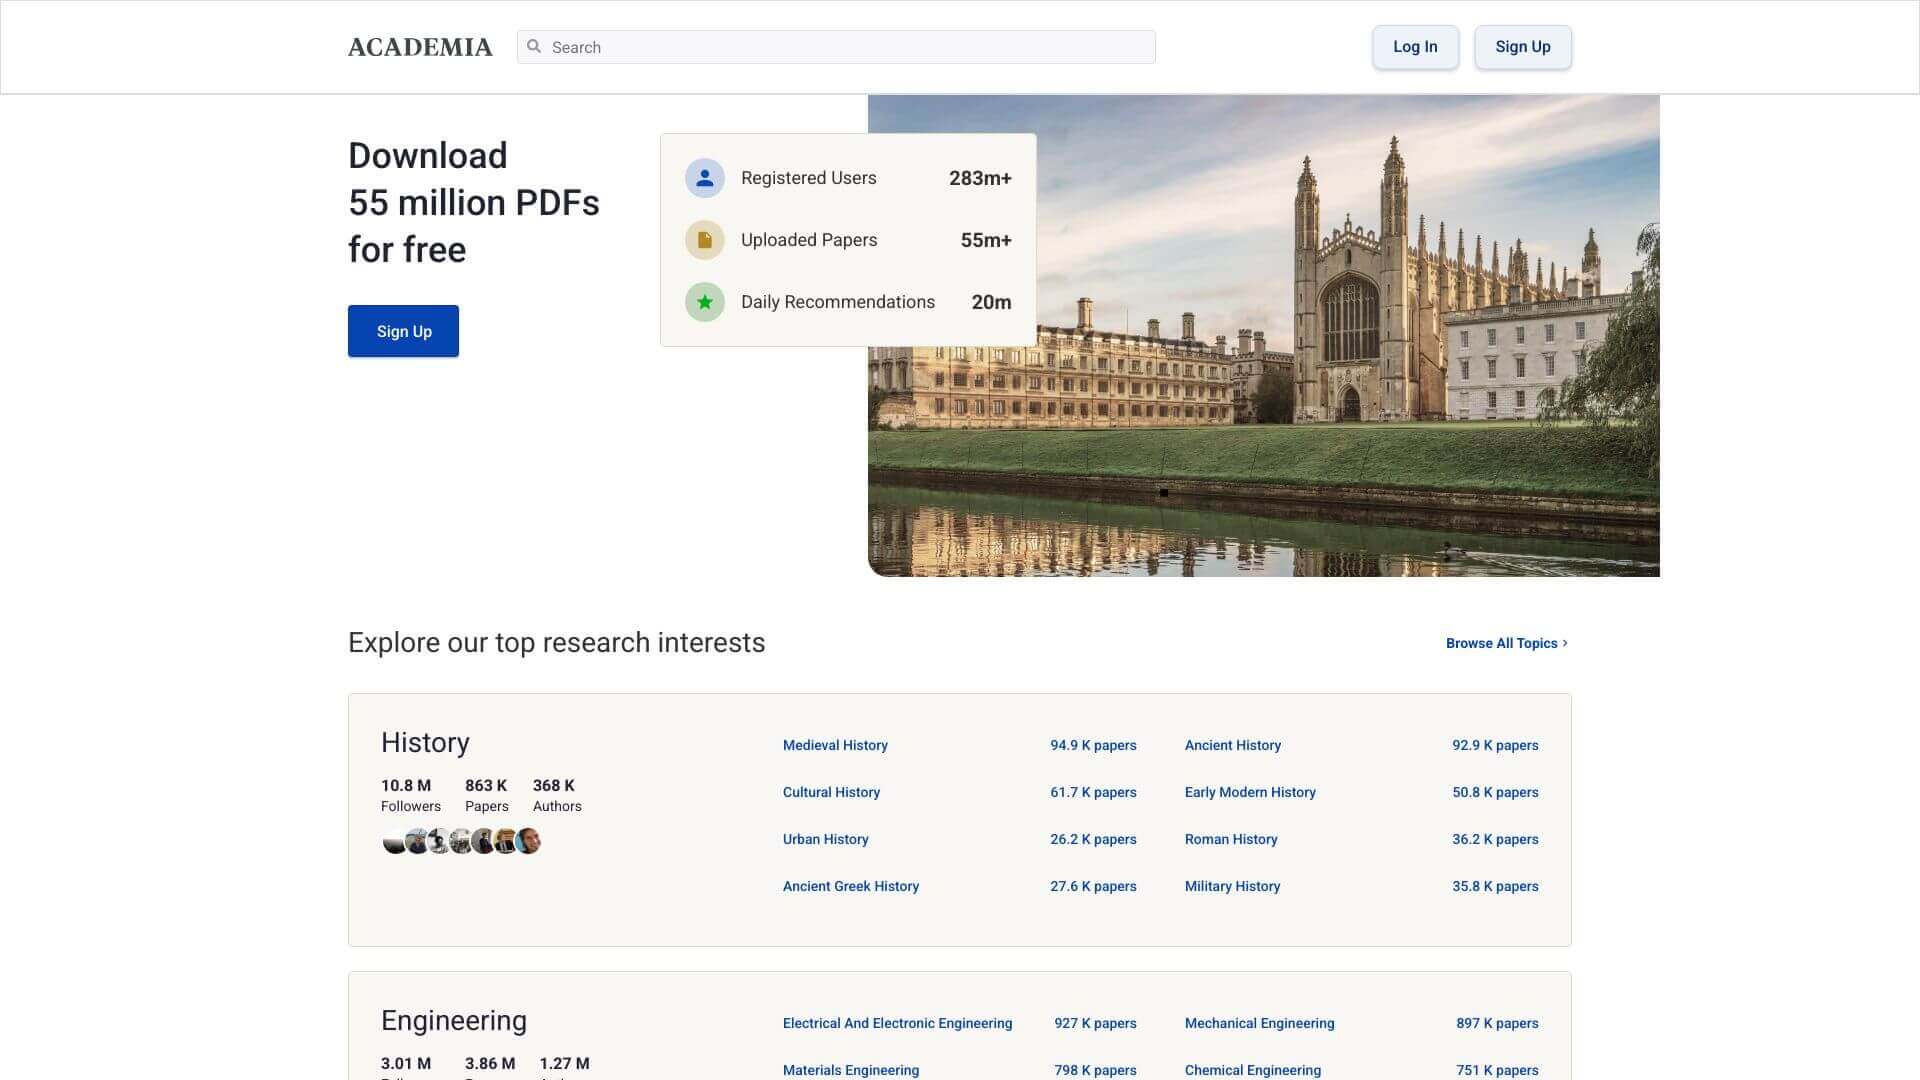Open Electrical And Electronic Engineering papers

897,1023
